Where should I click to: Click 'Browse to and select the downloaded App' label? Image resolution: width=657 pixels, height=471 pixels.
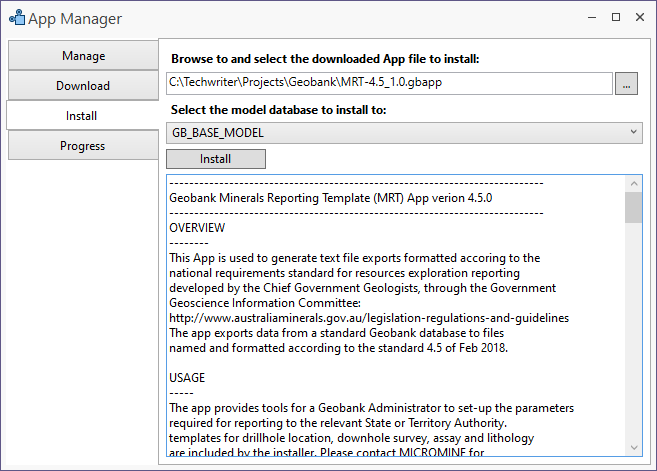pos(325,59)
